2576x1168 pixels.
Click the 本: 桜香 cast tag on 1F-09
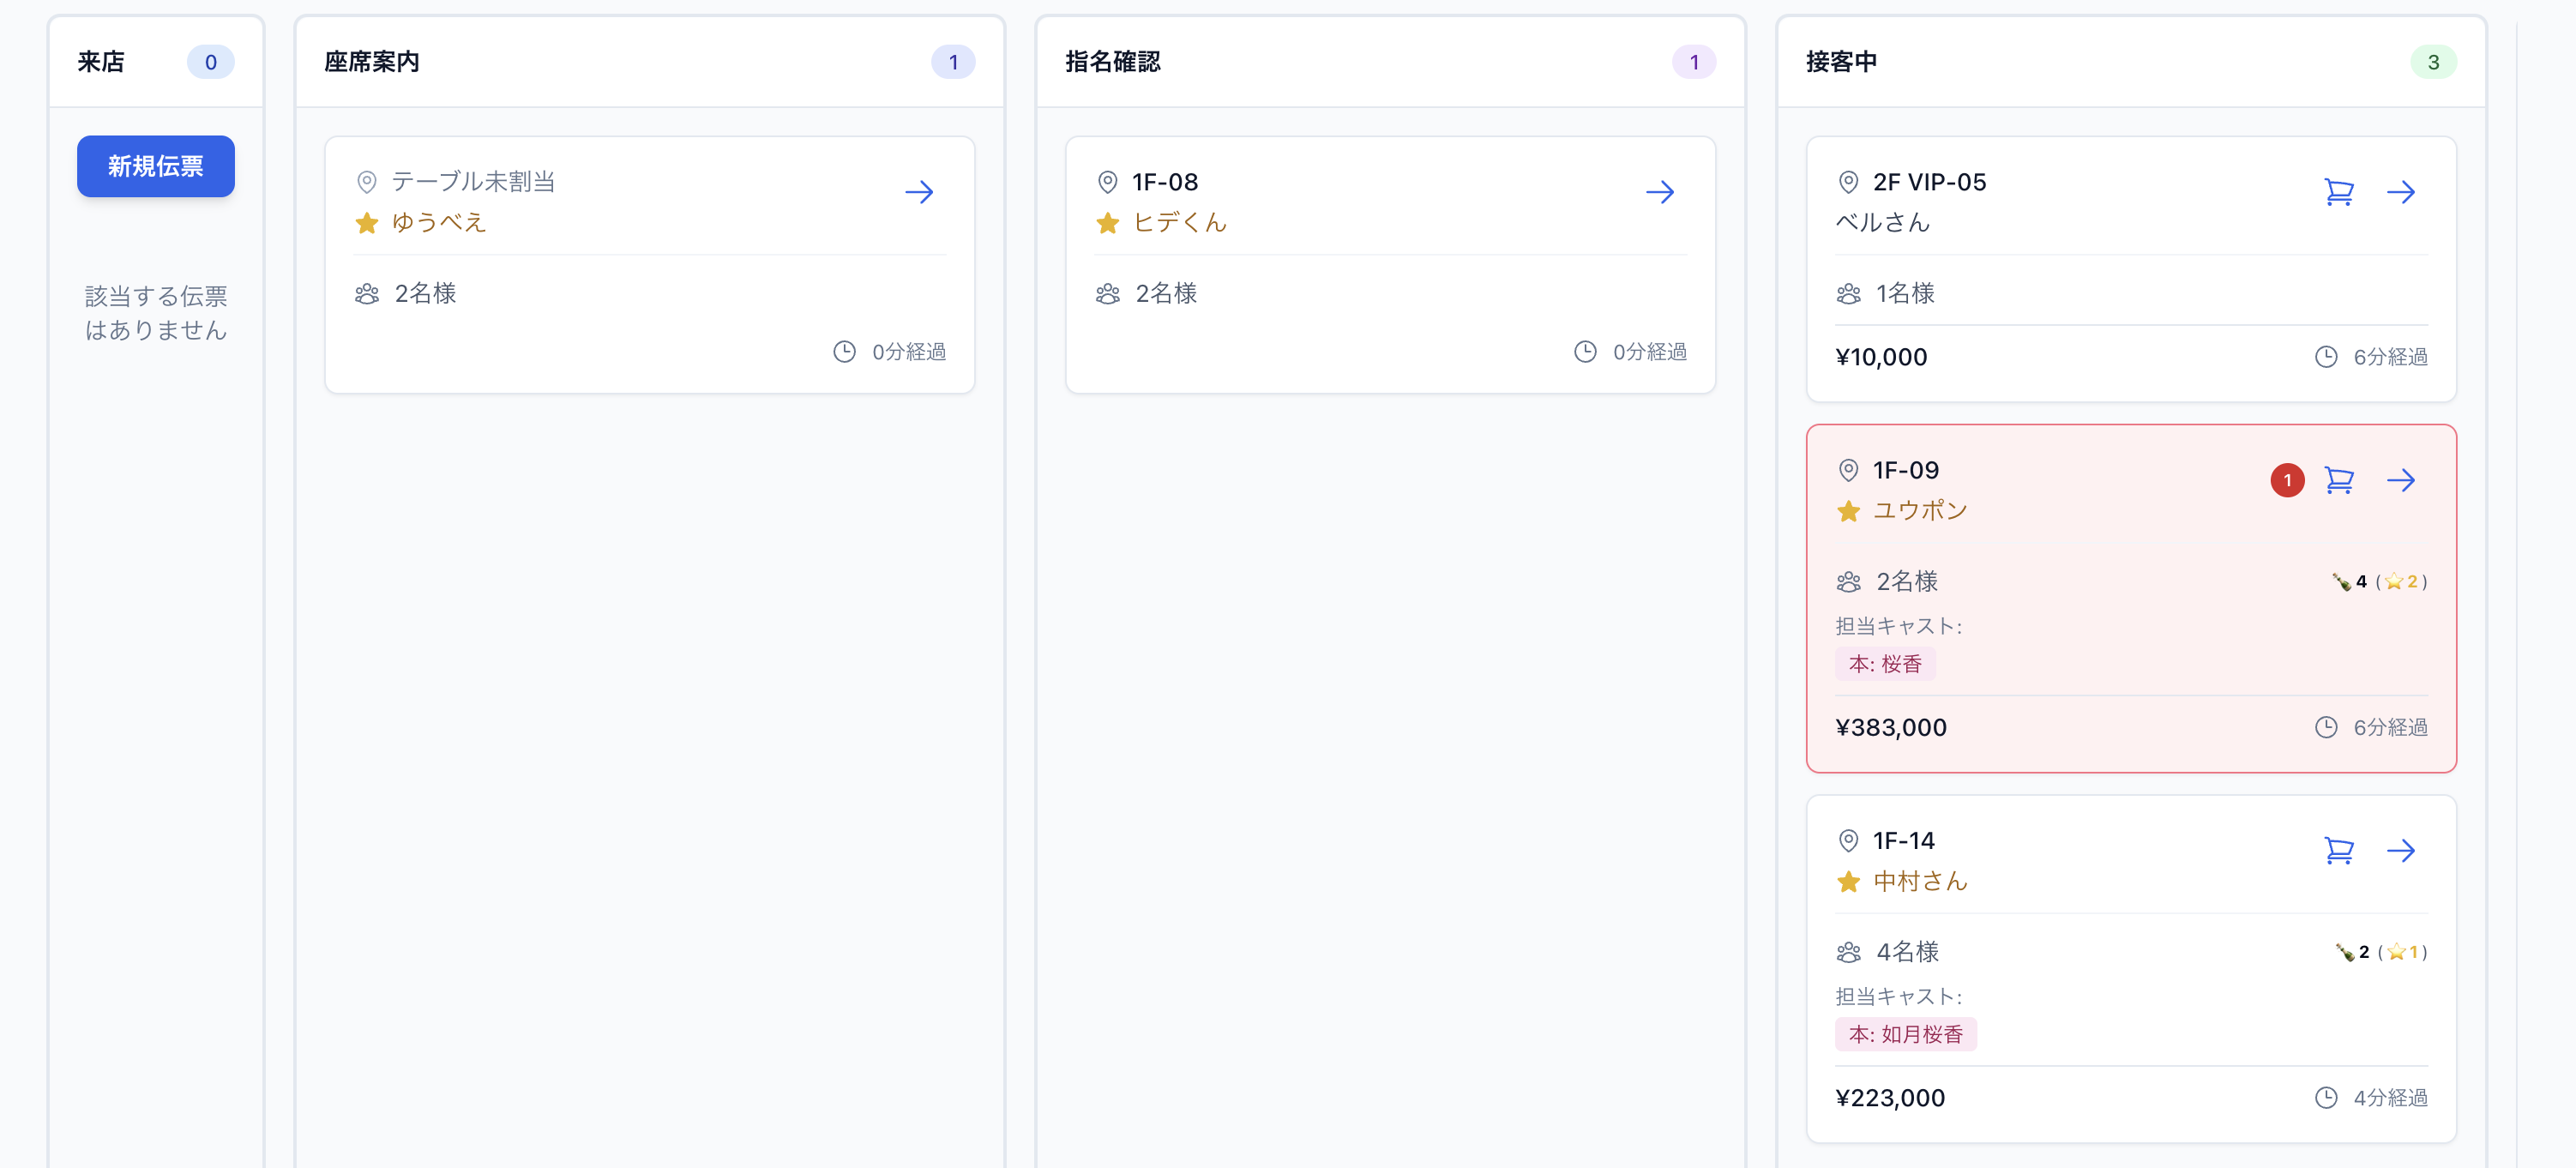(1884, 663)
